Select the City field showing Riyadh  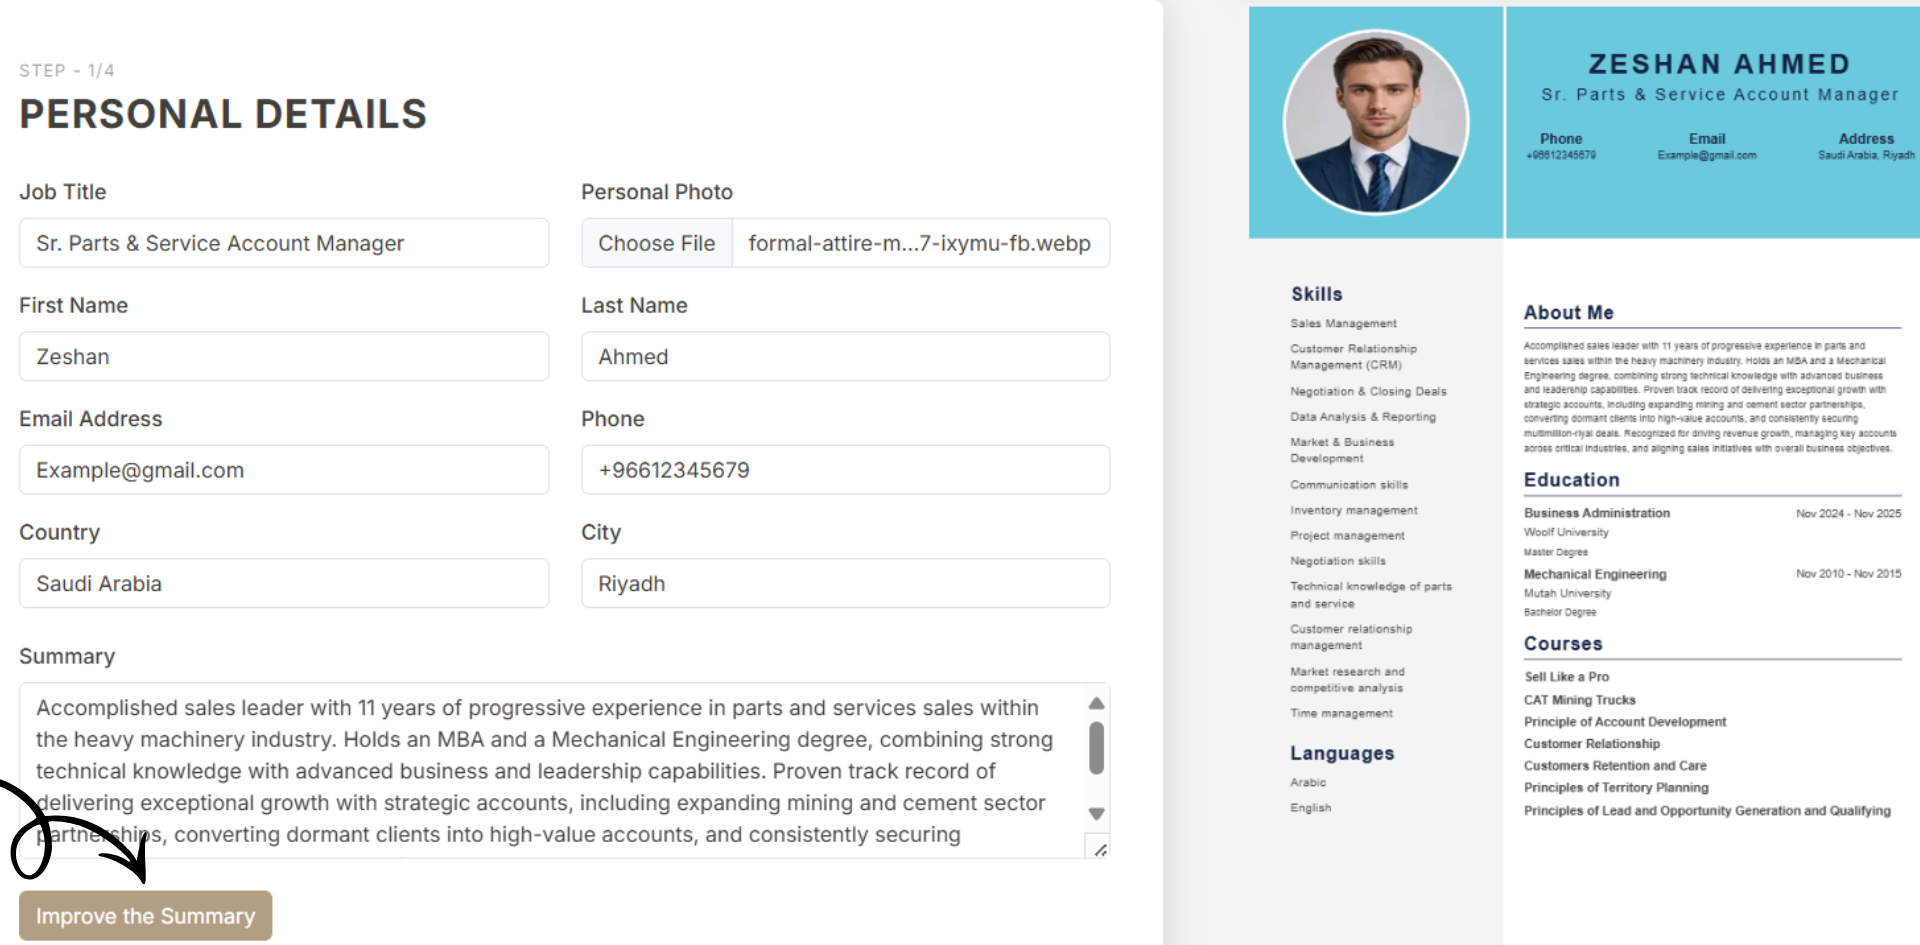coord(845,583)
